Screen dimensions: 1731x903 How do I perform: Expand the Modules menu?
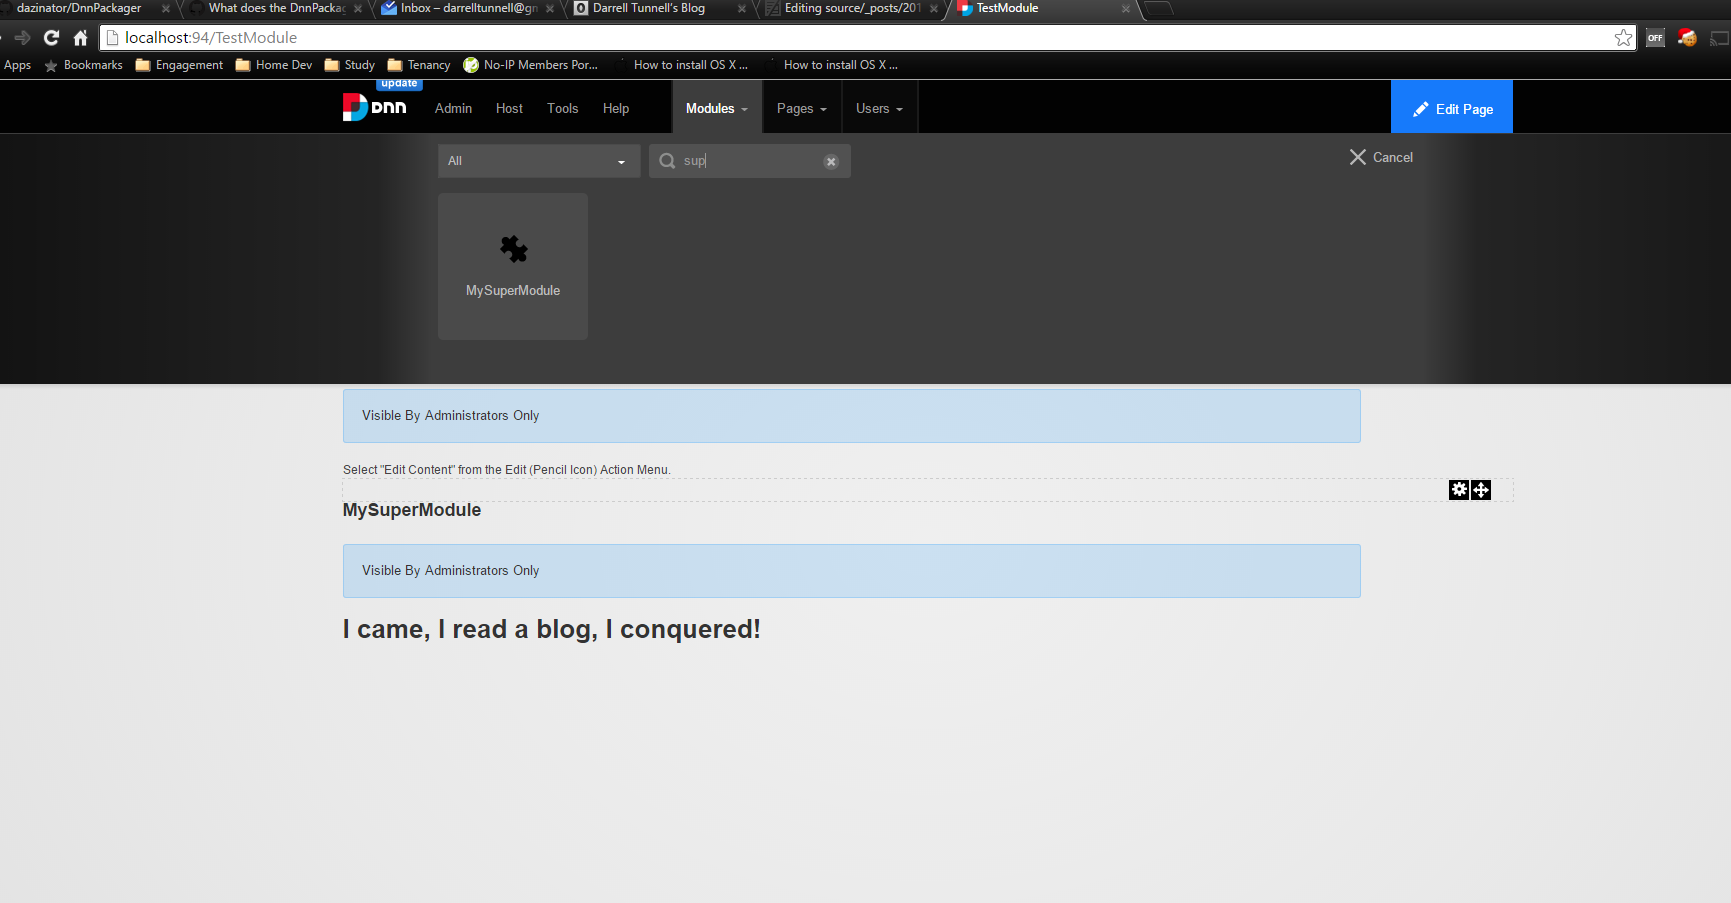(x=716, y=108)
